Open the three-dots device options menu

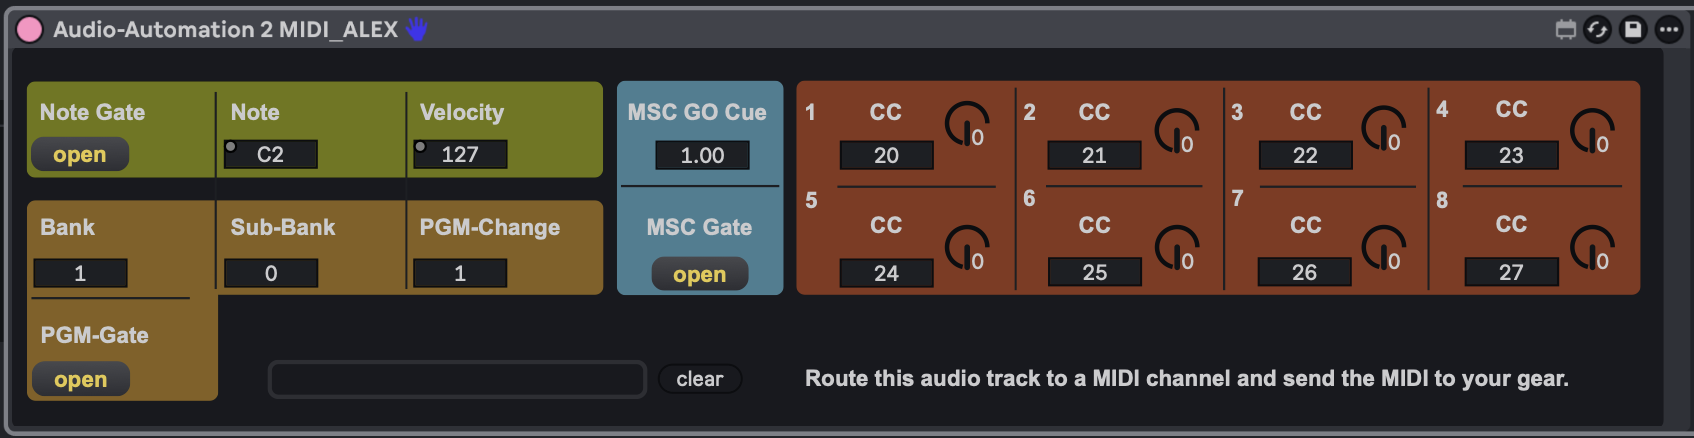coord(1669,30)
